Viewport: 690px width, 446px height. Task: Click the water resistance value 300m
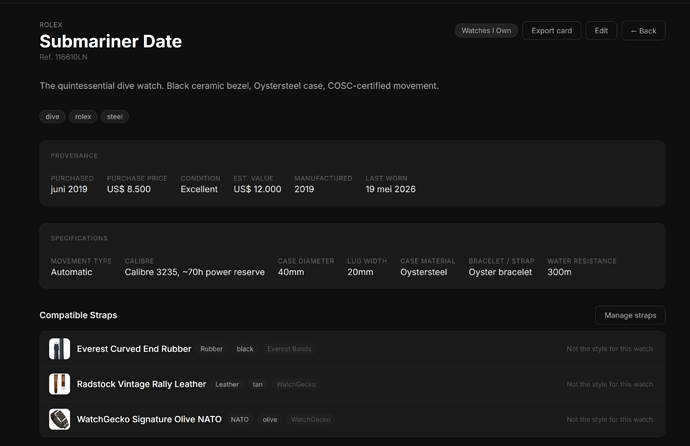(559, 272)
